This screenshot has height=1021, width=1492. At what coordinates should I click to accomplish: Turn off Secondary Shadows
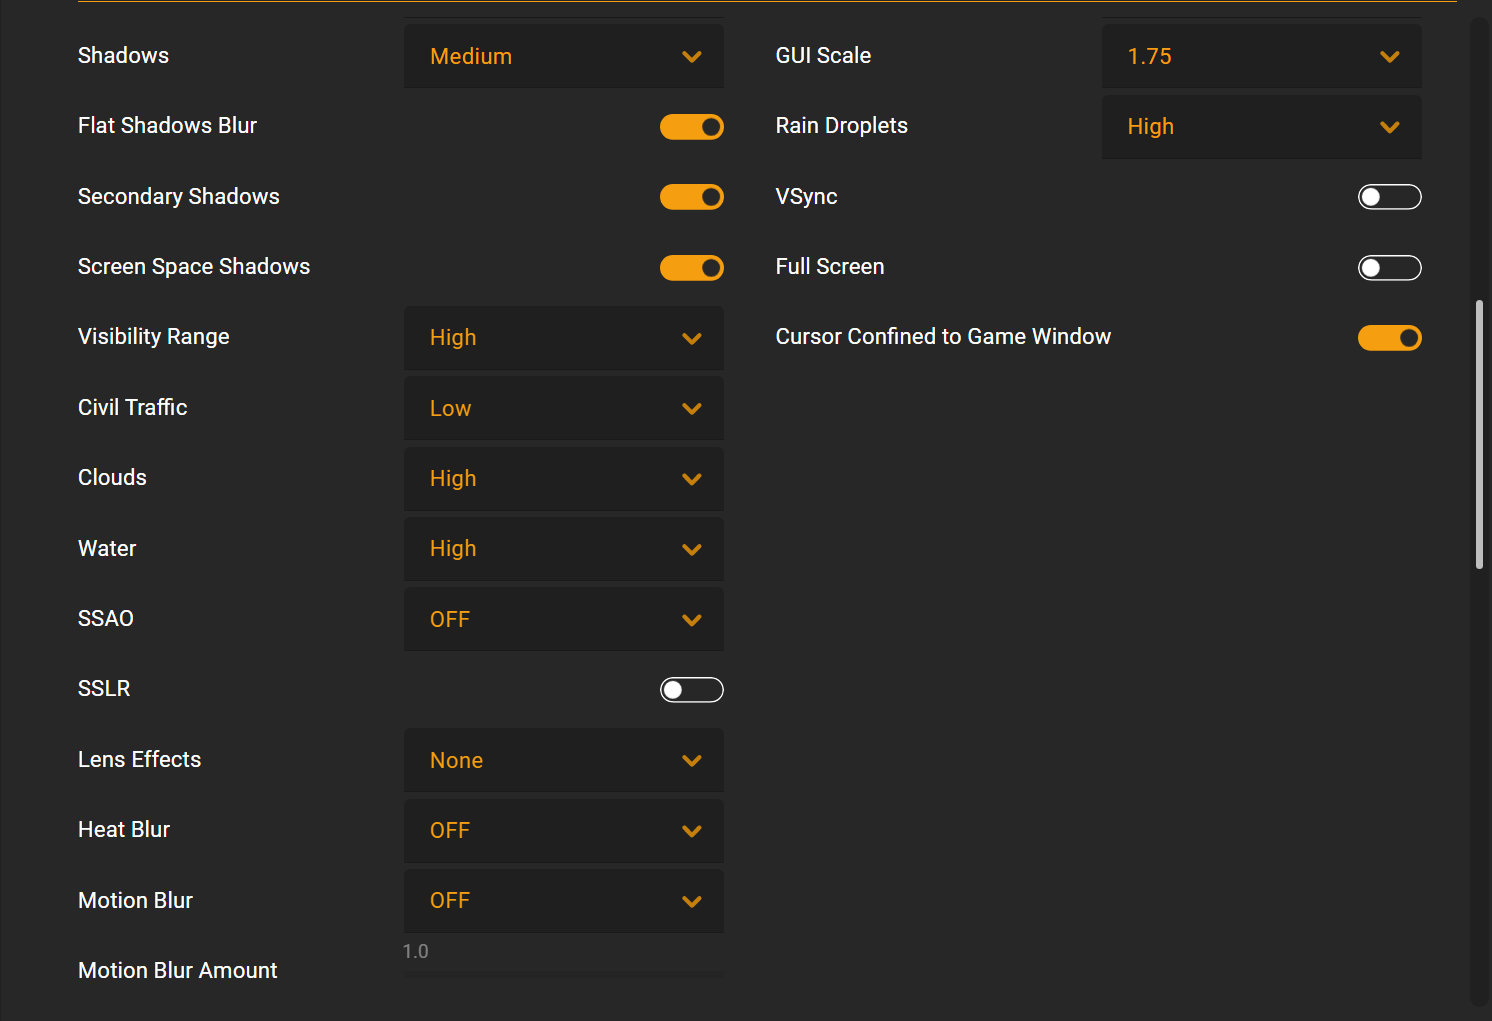click(x=691, y=197)
